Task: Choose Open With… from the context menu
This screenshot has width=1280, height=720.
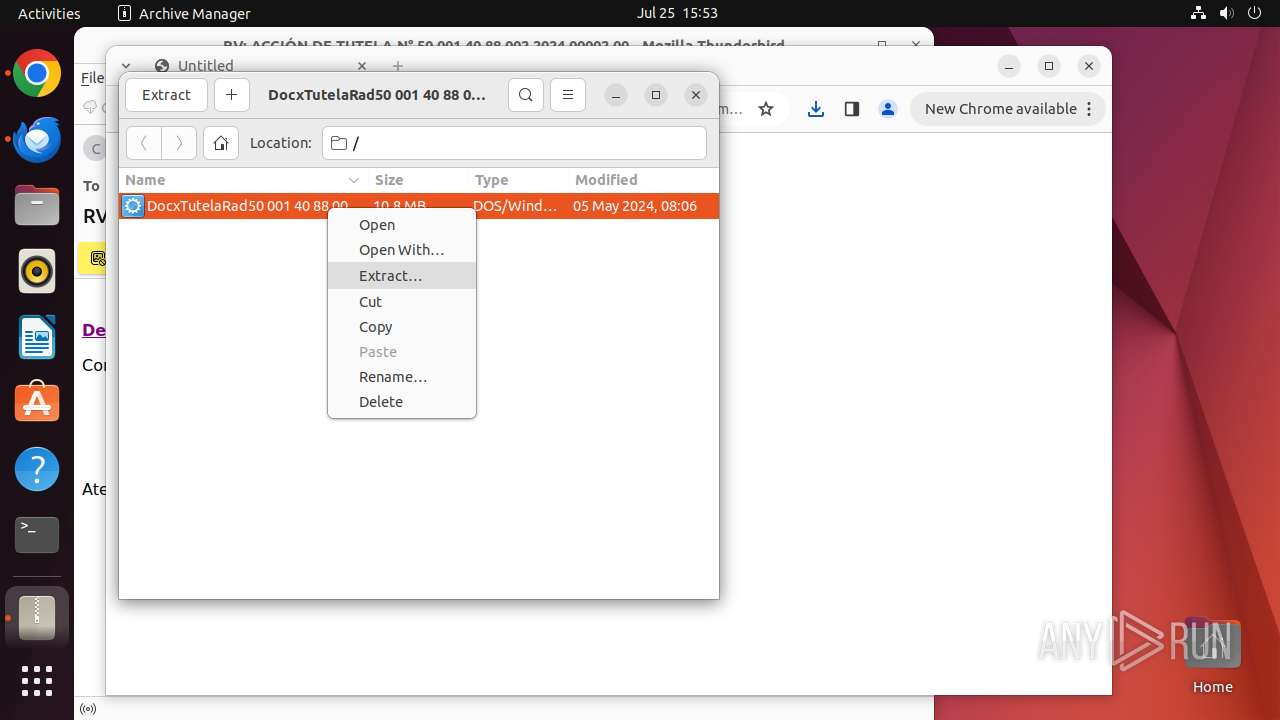Action: 402,250
